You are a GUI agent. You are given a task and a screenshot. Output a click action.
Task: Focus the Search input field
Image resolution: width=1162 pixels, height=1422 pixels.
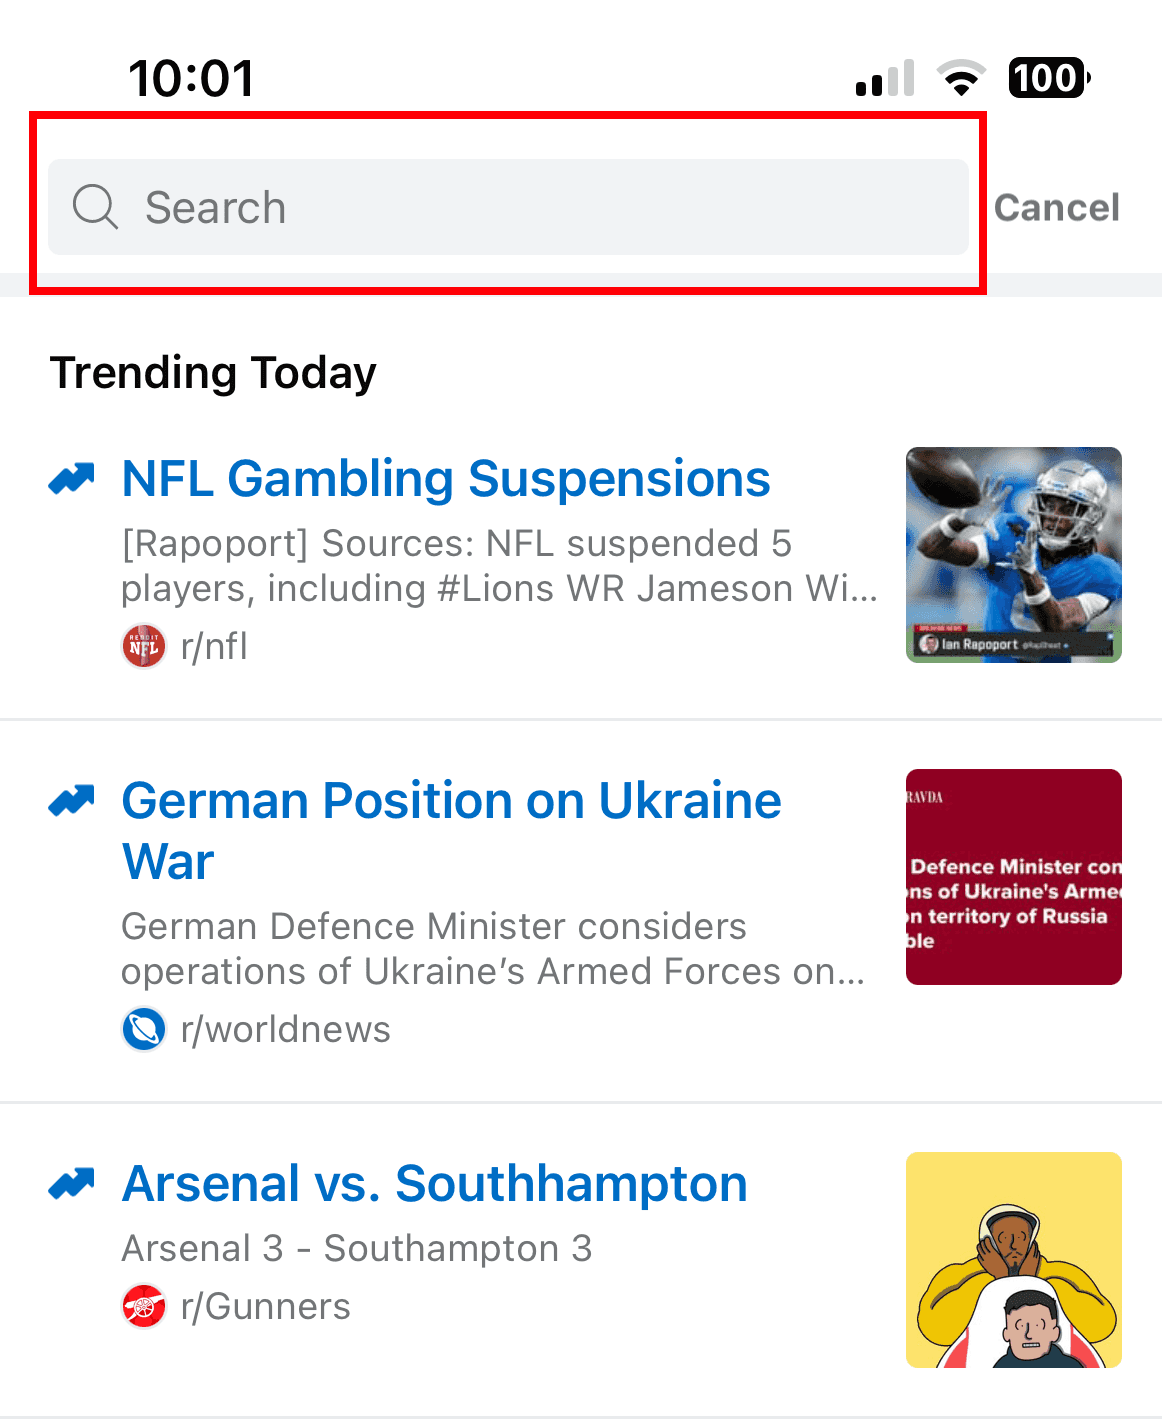508,207
